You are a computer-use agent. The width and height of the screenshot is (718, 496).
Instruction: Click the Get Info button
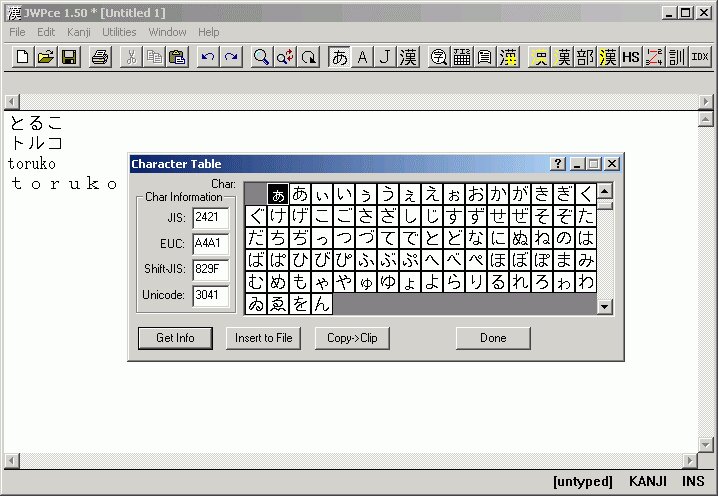(175, 338)
